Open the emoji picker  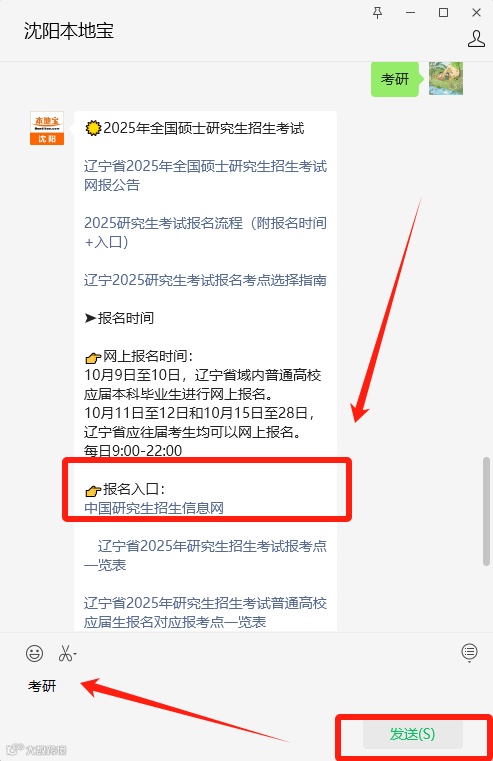(34, 653)
